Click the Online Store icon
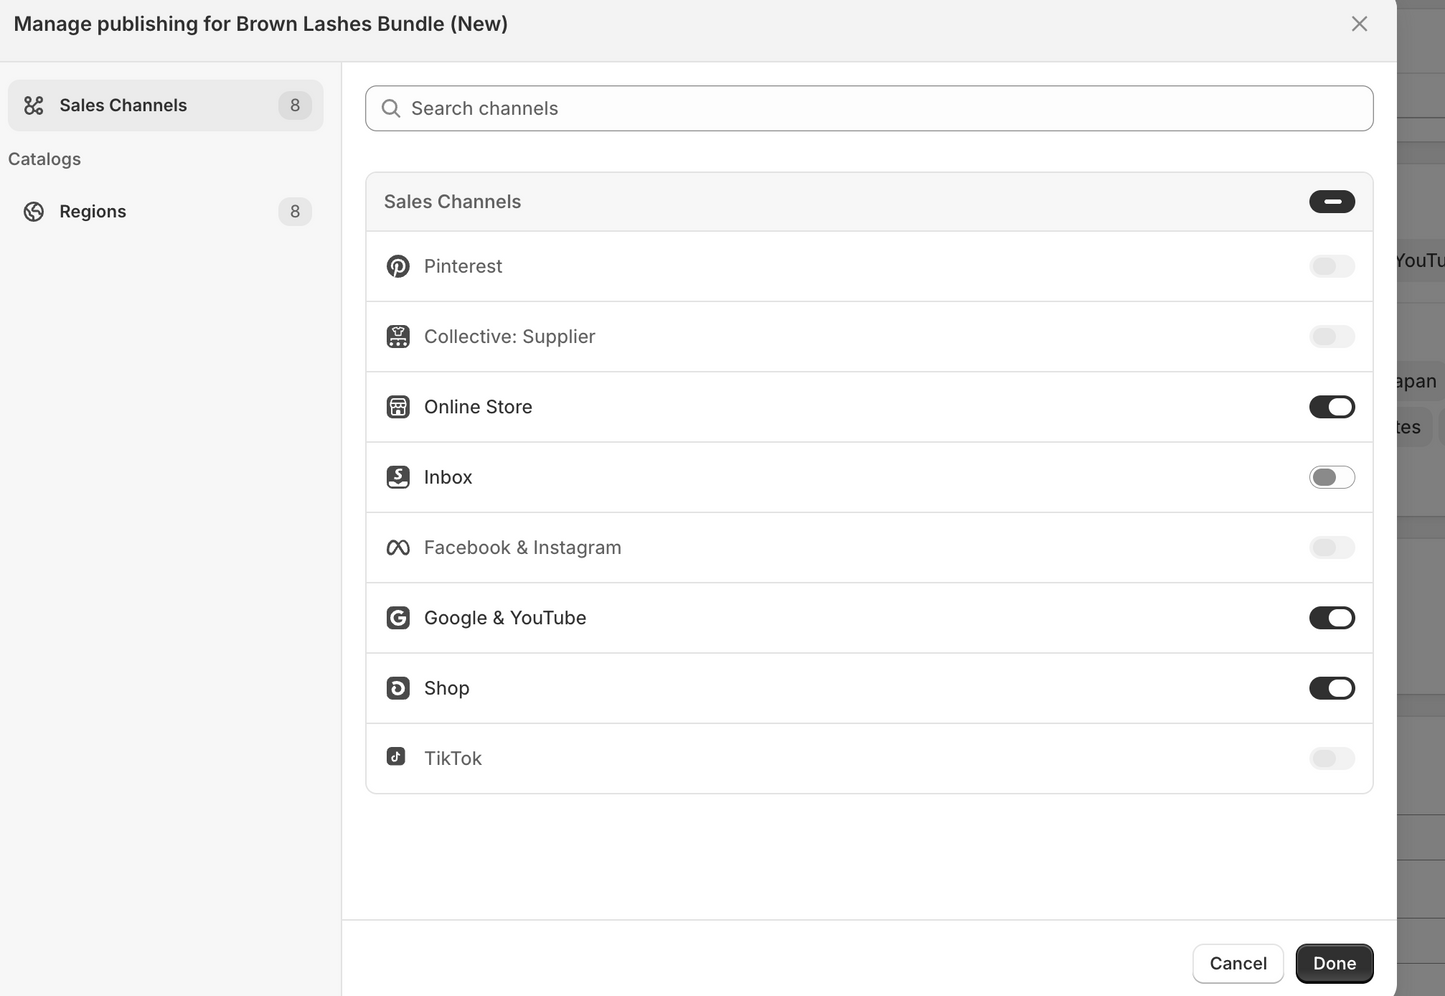Image resolution: width=1445 pixels, height=996 pixels. tap(398, 407)
